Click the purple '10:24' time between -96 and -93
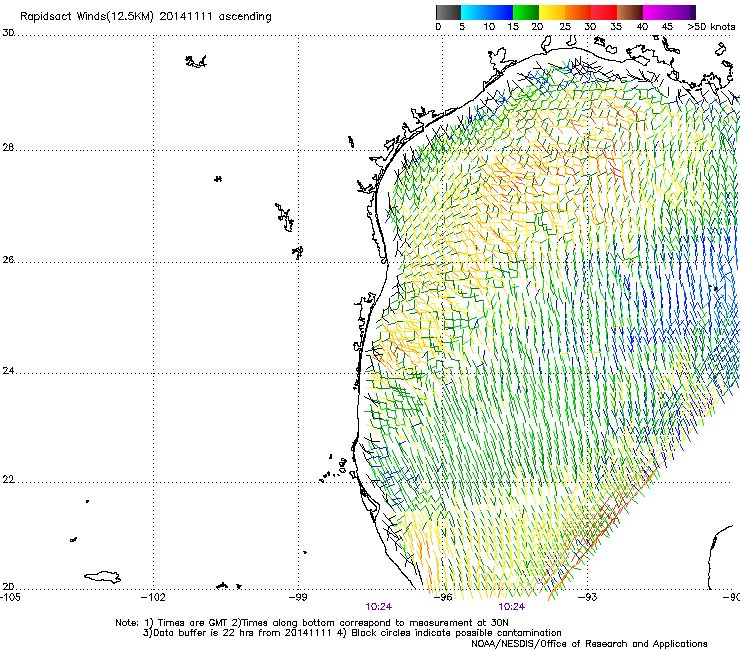 click(x=512, y=607)
